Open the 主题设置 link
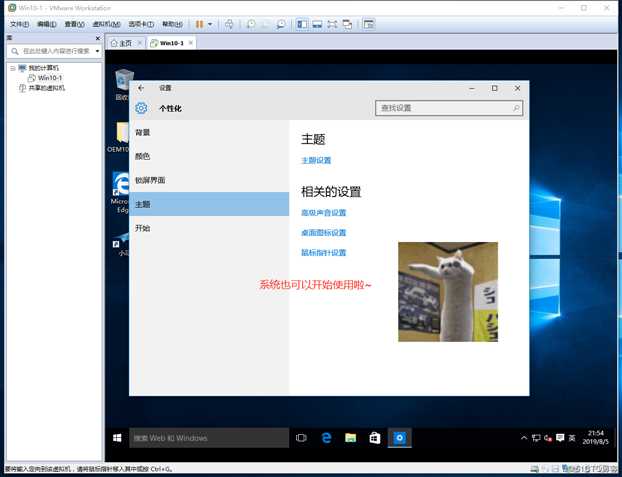This screenshot has width=622, height=477. pos(316,160)
